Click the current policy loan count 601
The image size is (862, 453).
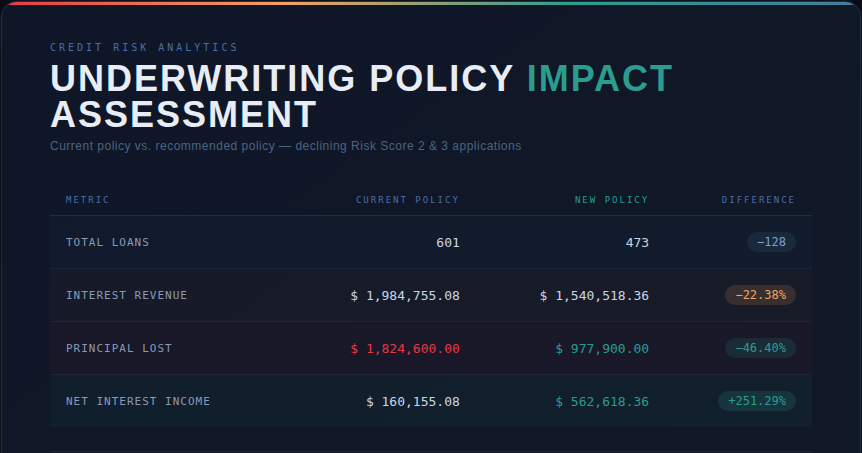[x=447, y=242]
